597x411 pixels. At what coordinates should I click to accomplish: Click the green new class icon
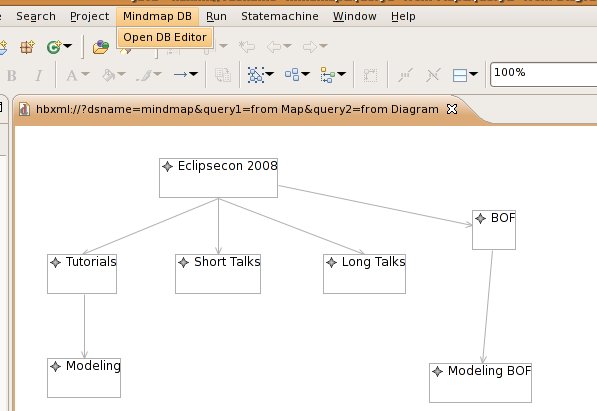coord(53,47)
